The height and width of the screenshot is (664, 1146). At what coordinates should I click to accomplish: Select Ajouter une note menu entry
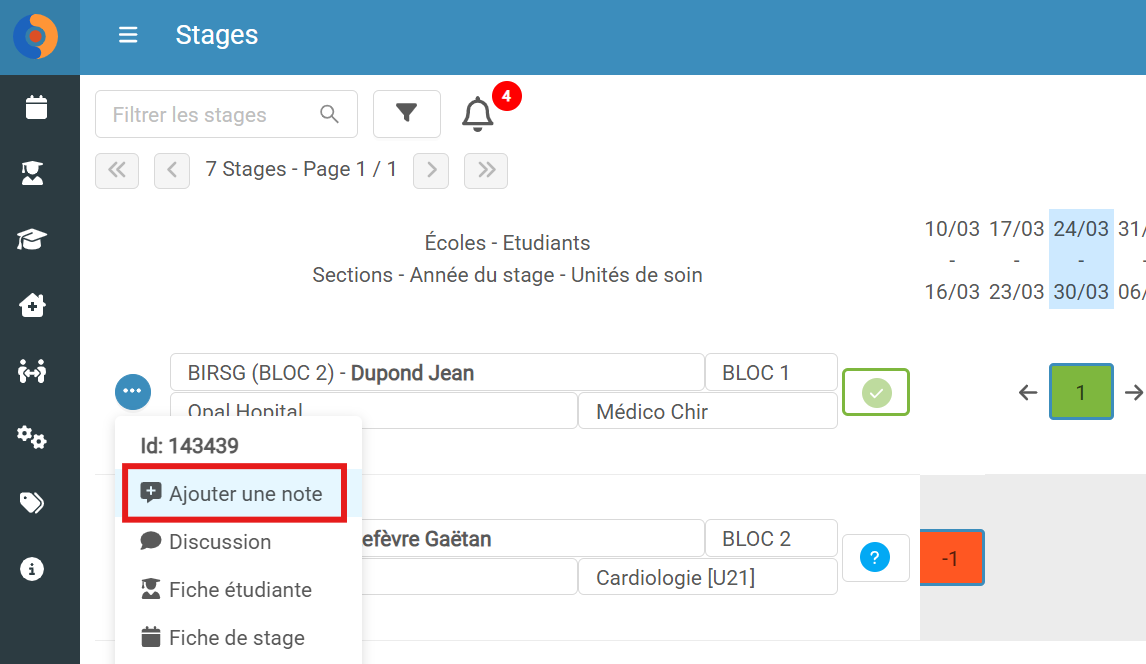point(234,494)
